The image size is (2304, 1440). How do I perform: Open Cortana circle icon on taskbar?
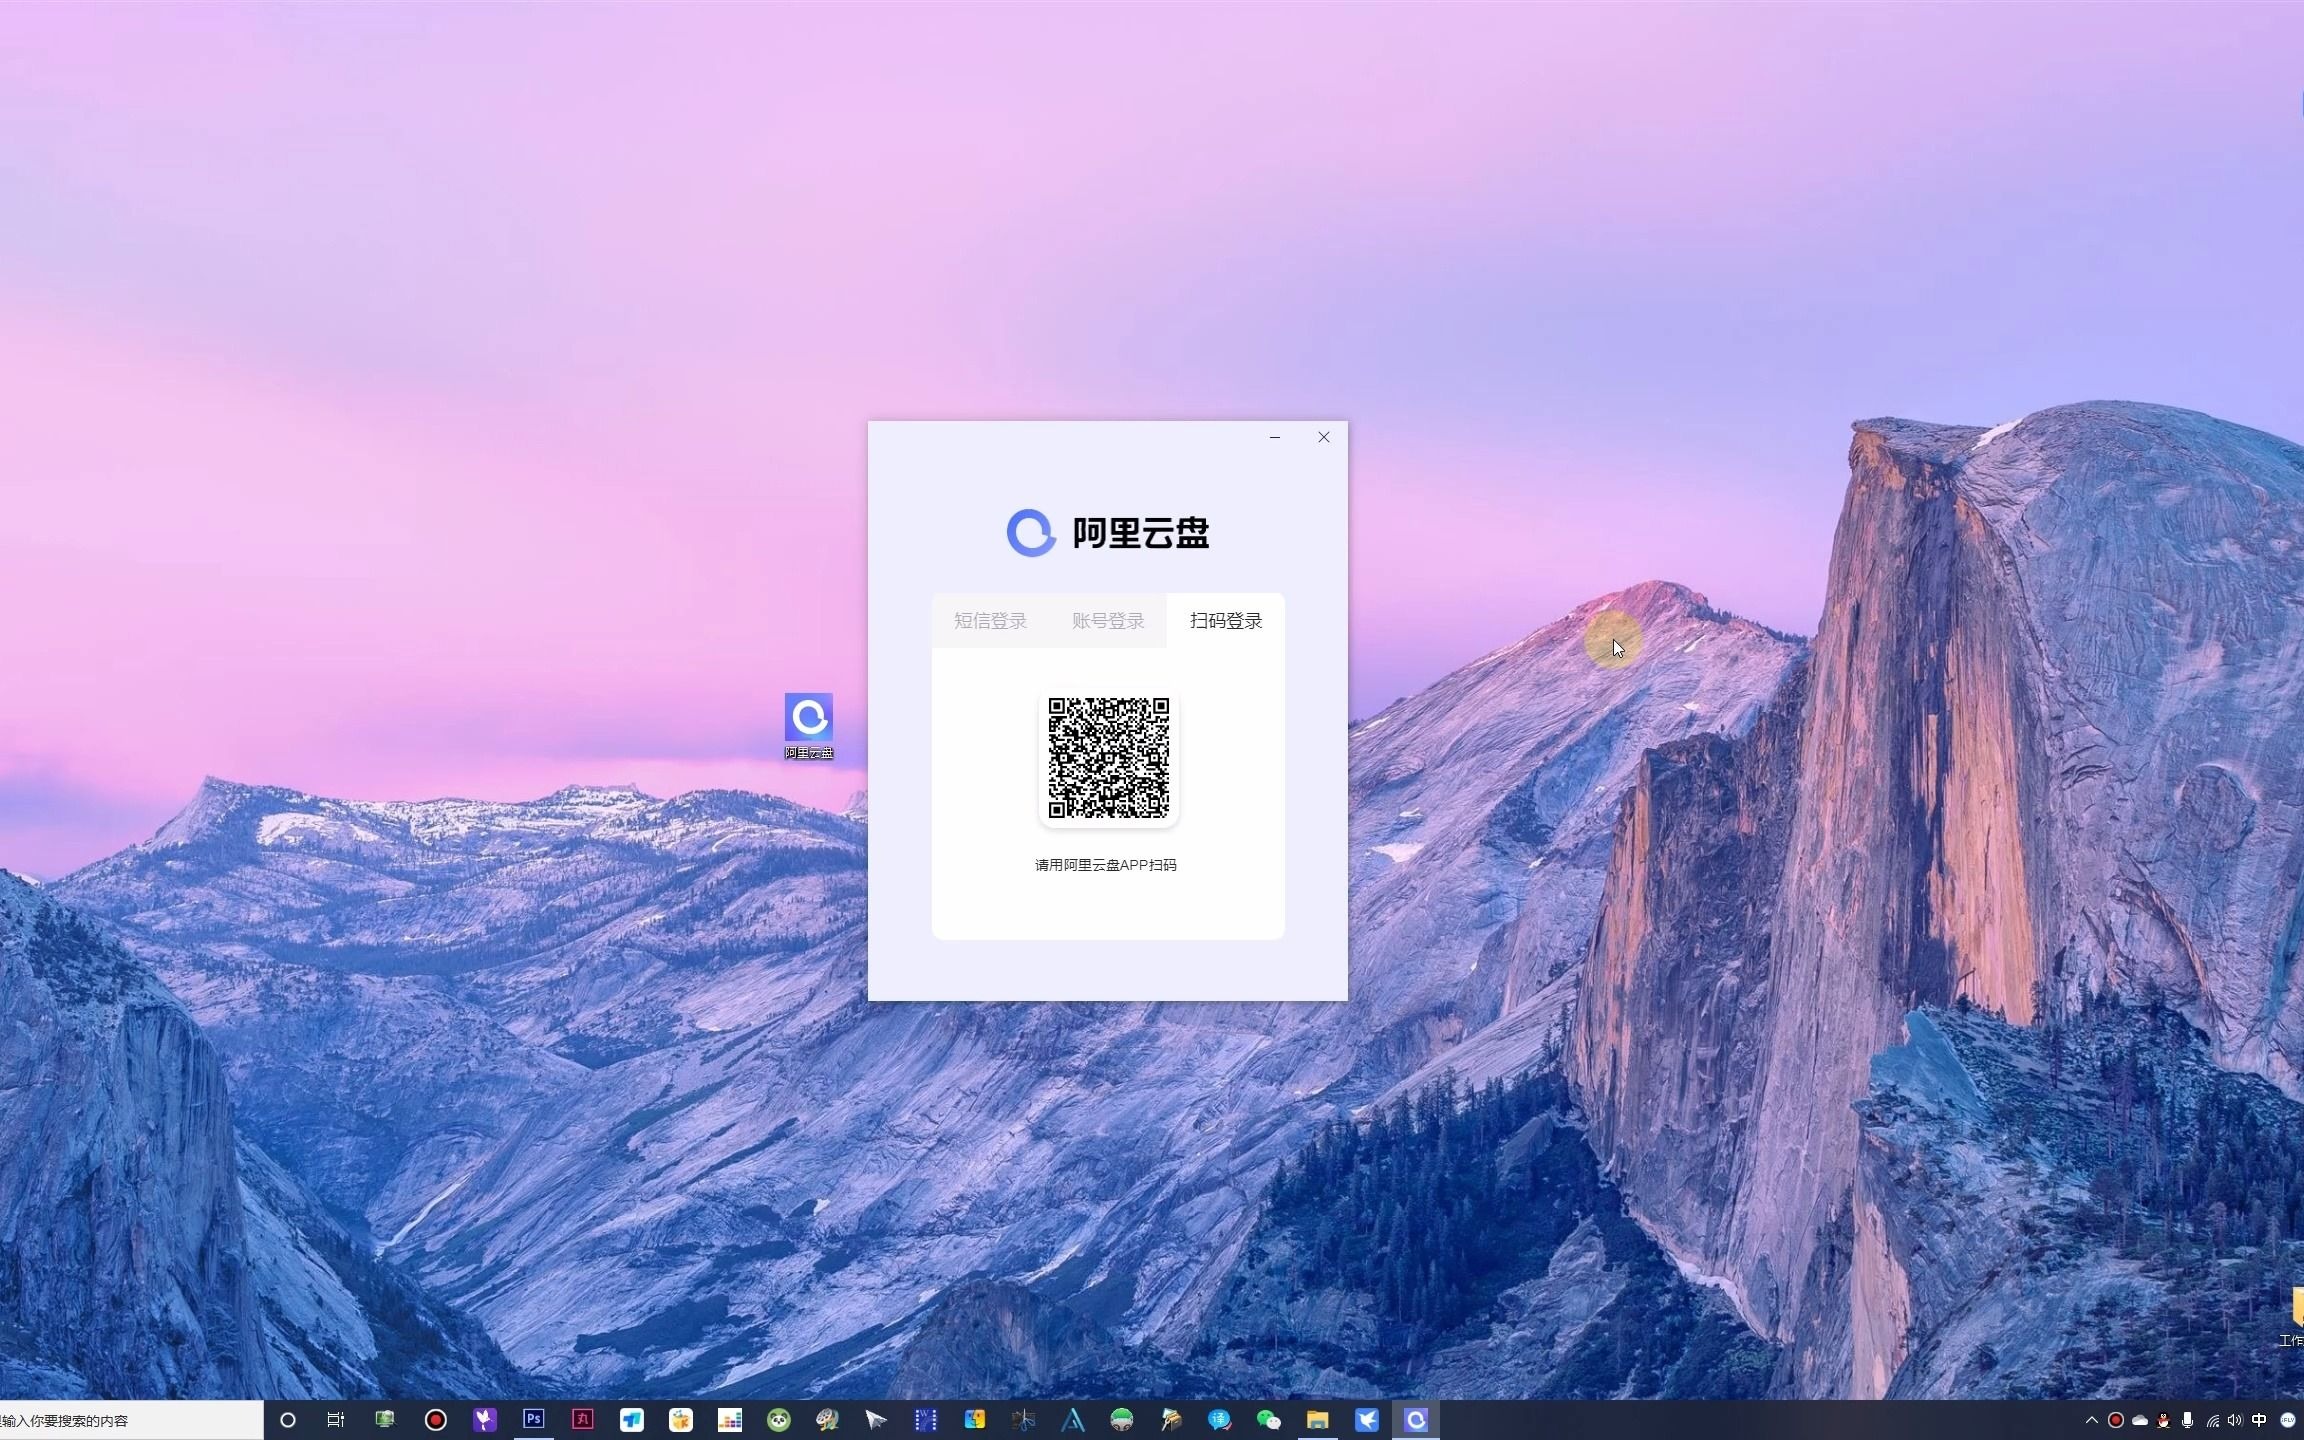point(288,1420)
